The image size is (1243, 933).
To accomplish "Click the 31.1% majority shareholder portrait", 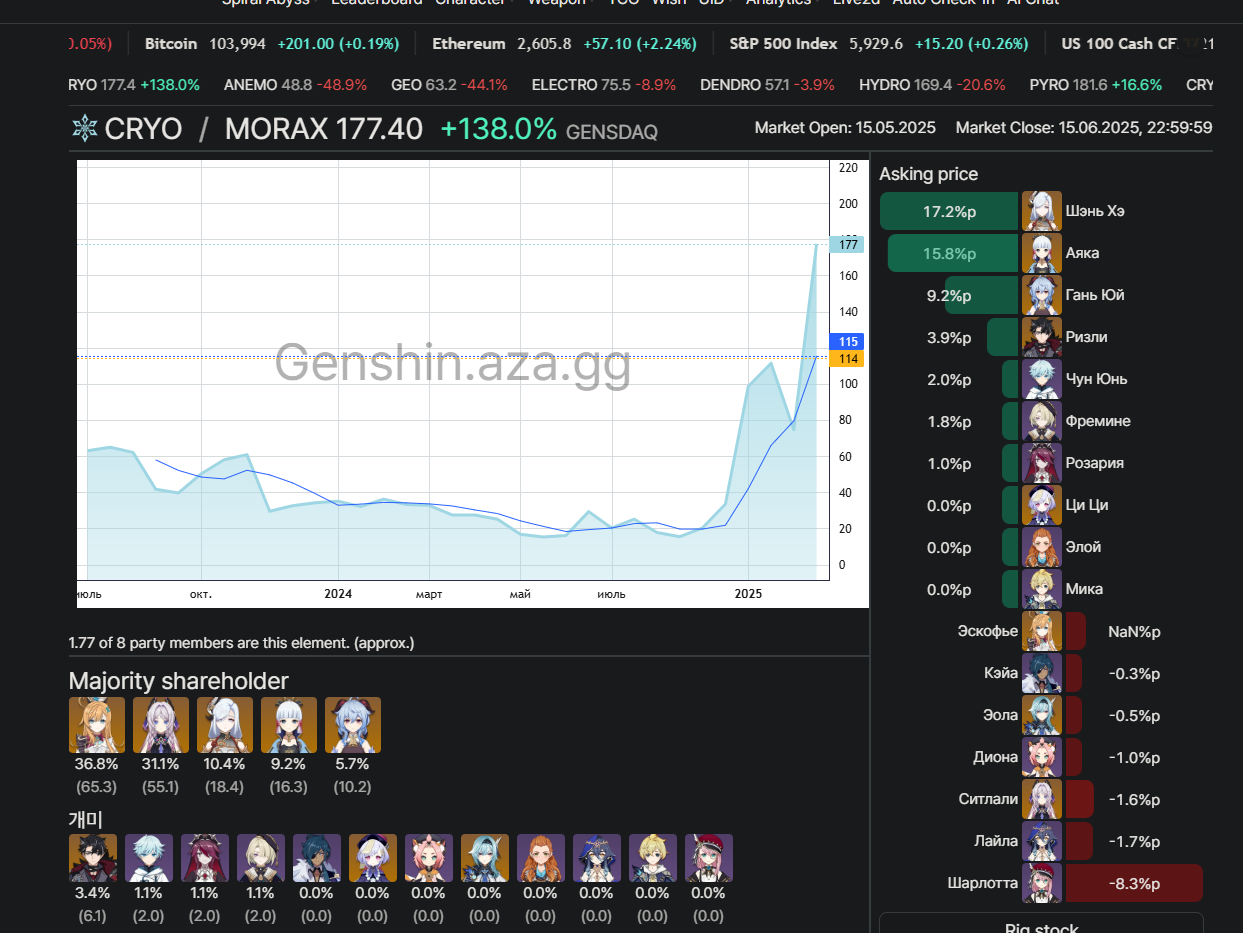I will [x=161, y=725].
